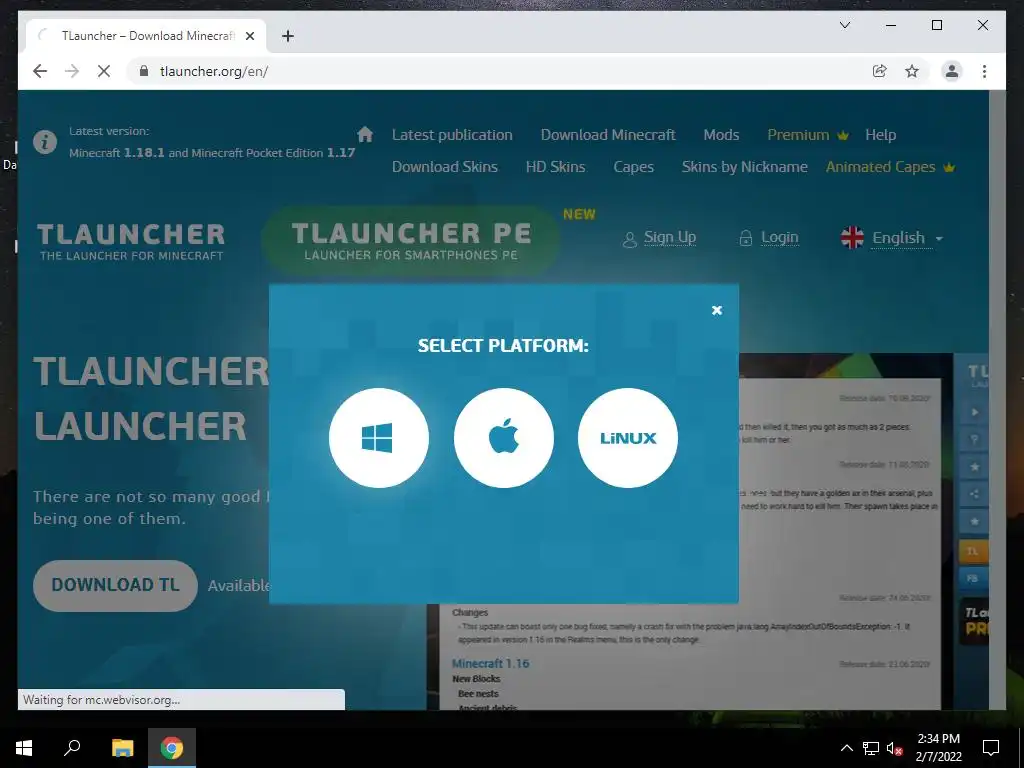Viewport: 1024px width, 768px height.
Task: Open the Latest publication menu item
Action: tap(452, 135)
